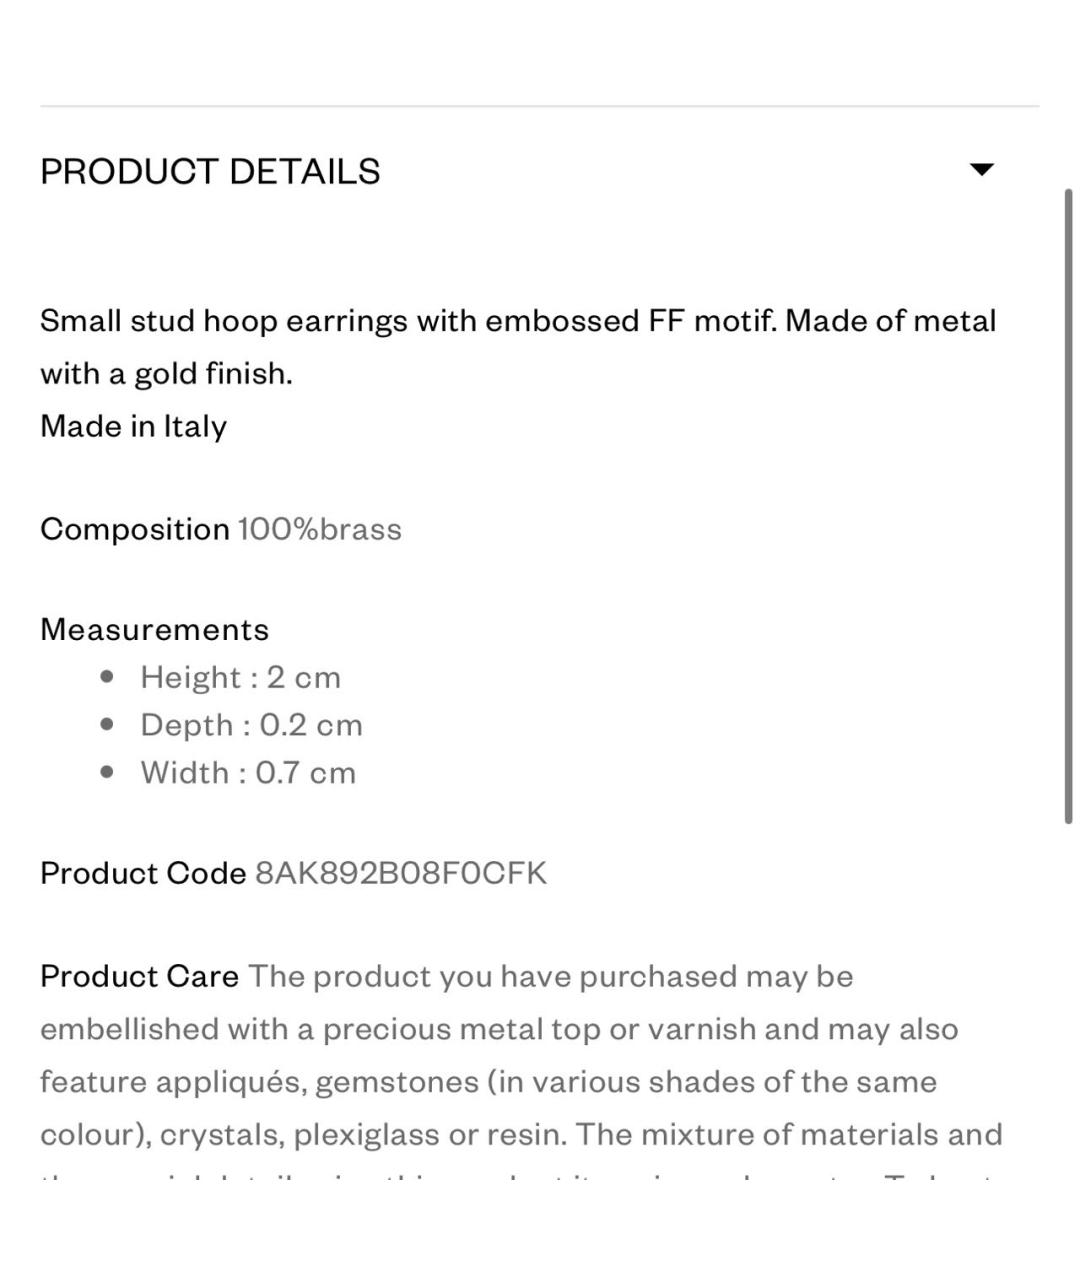Click the earrings description text paragraph
1080x1280 pixels.
(x=518, y=347)
